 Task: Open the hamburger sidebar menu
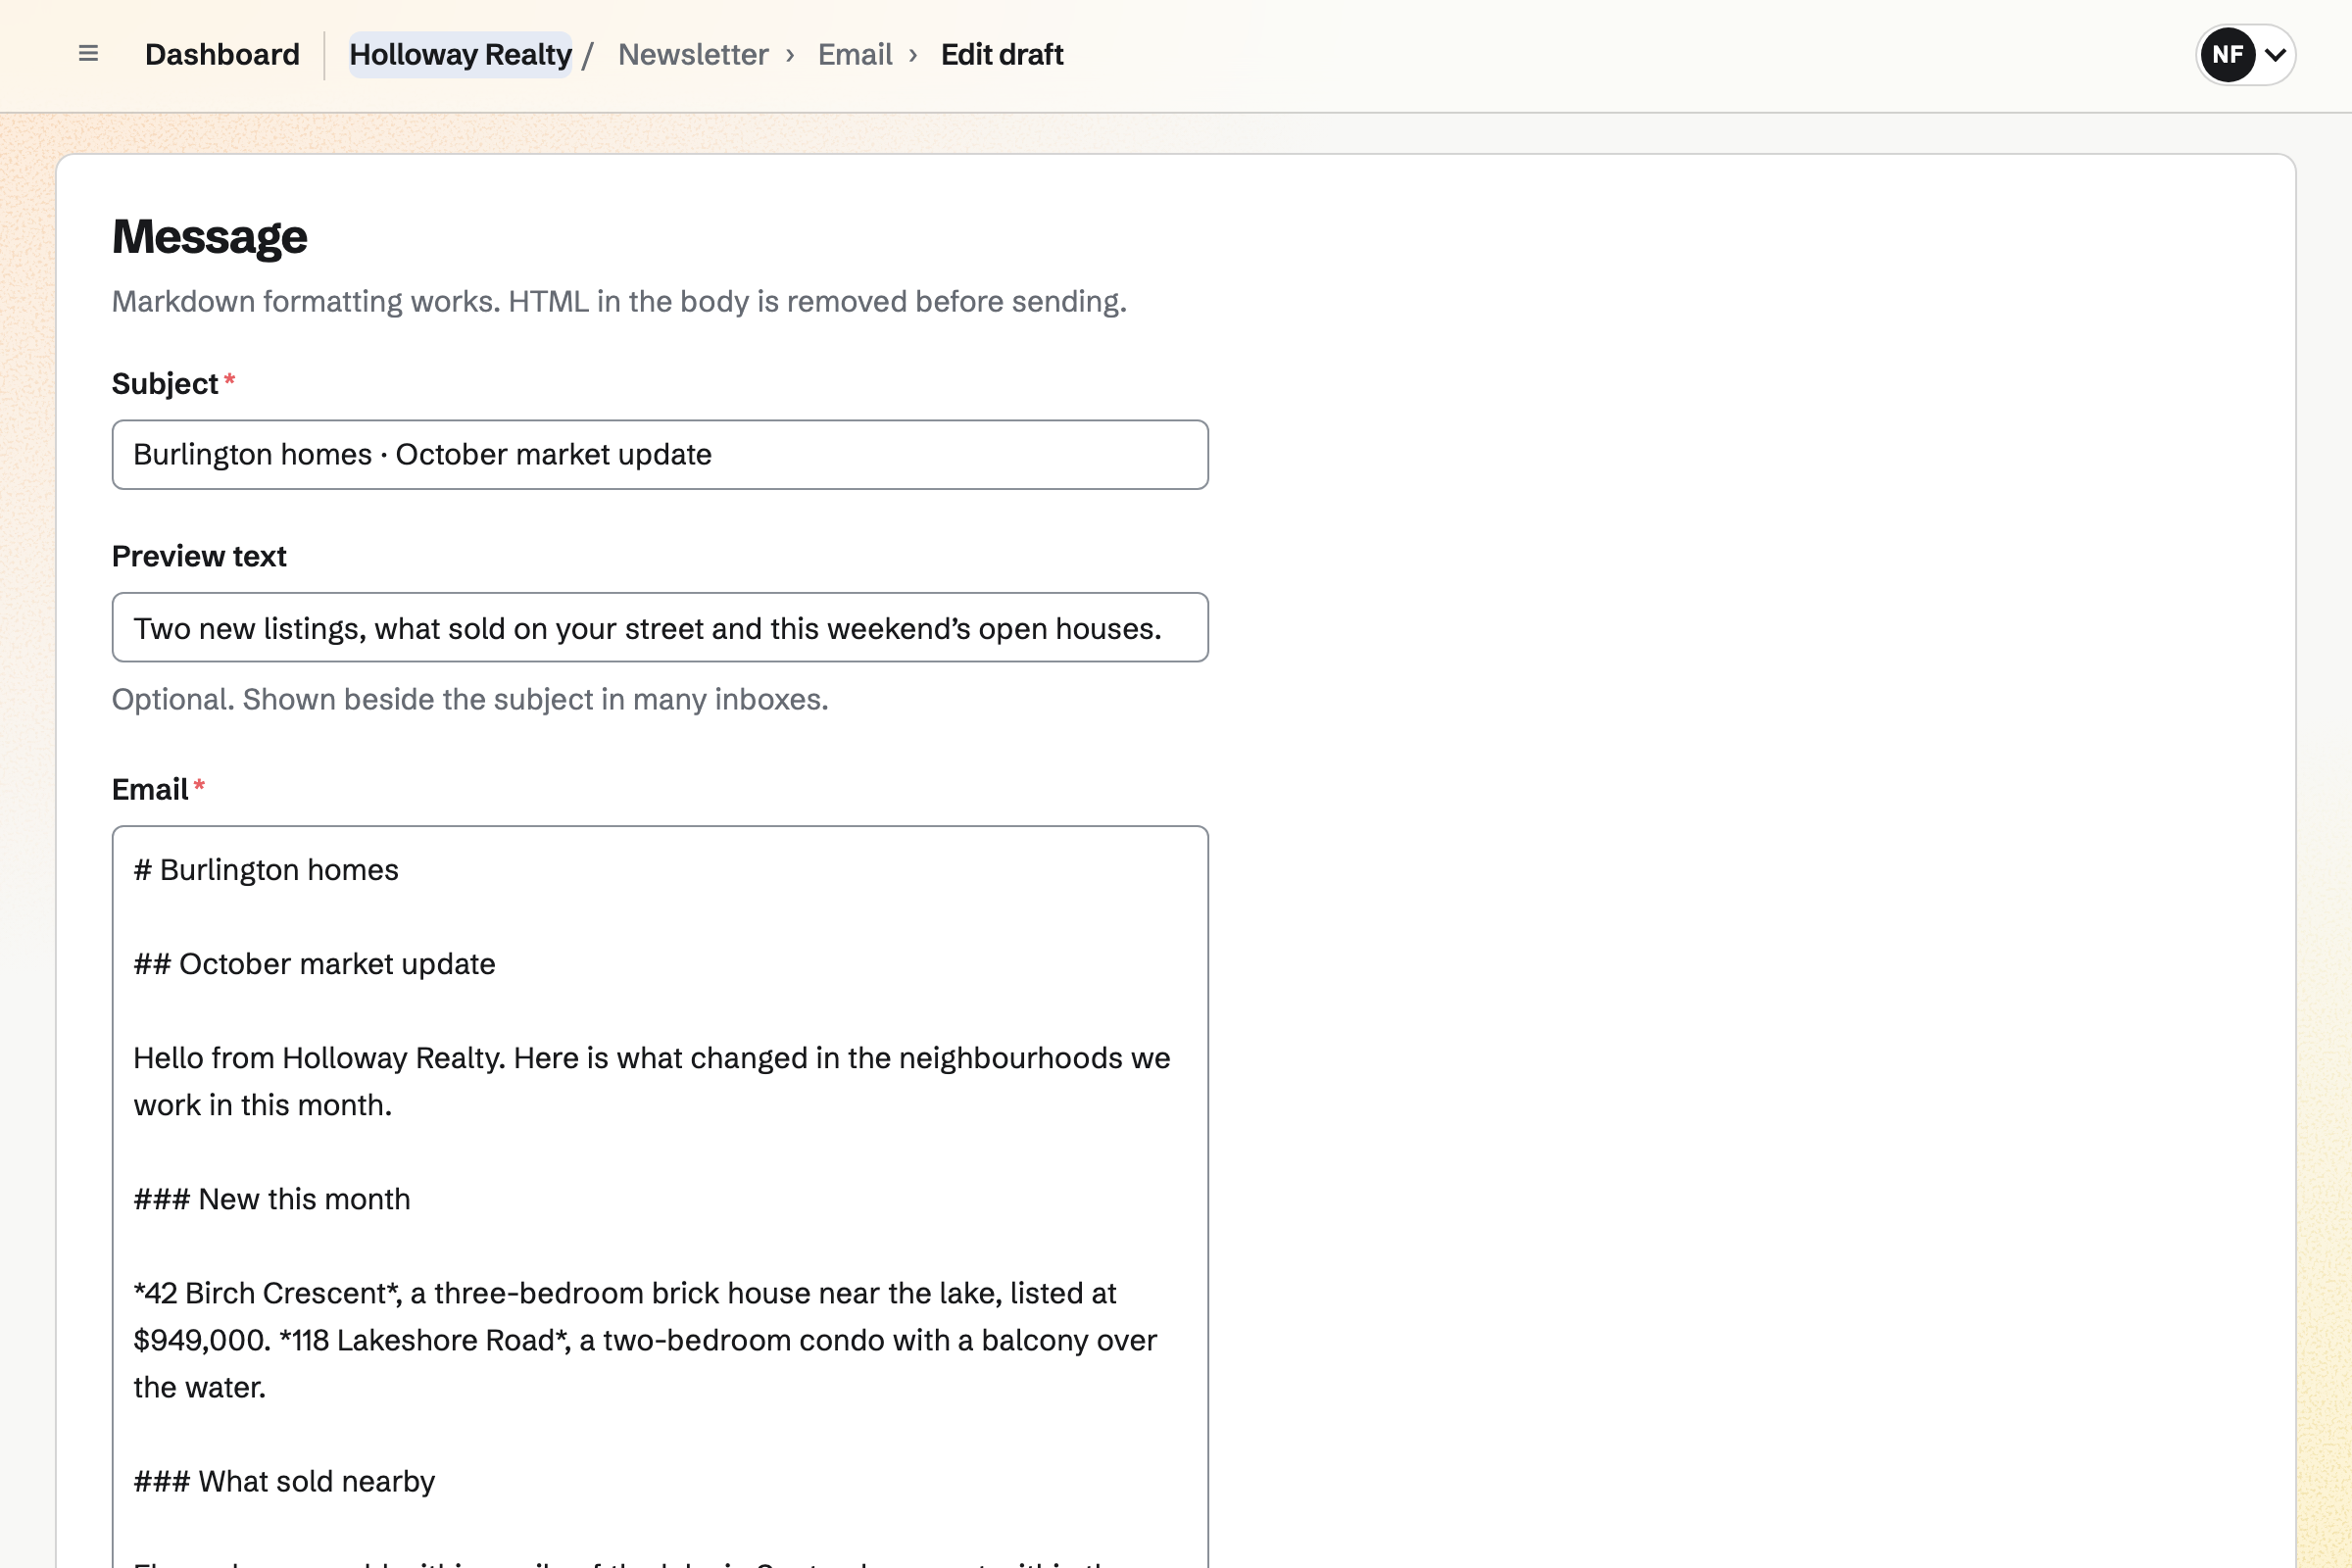[88, 54]
